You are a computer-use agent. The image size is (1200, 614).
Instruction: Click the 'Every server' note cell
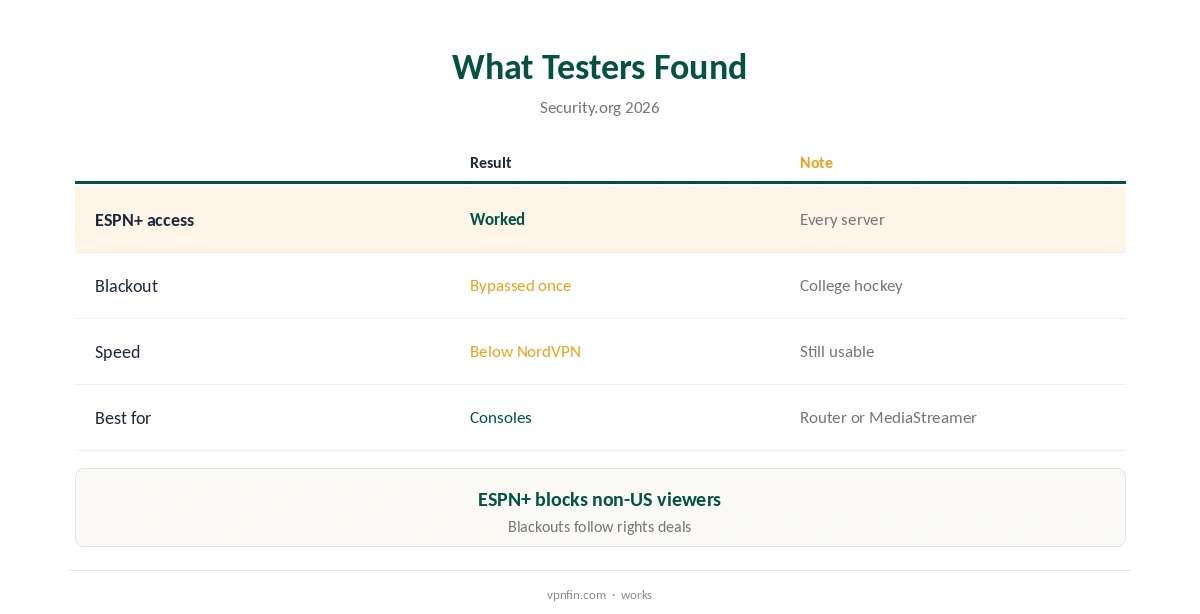click(842, 219)
